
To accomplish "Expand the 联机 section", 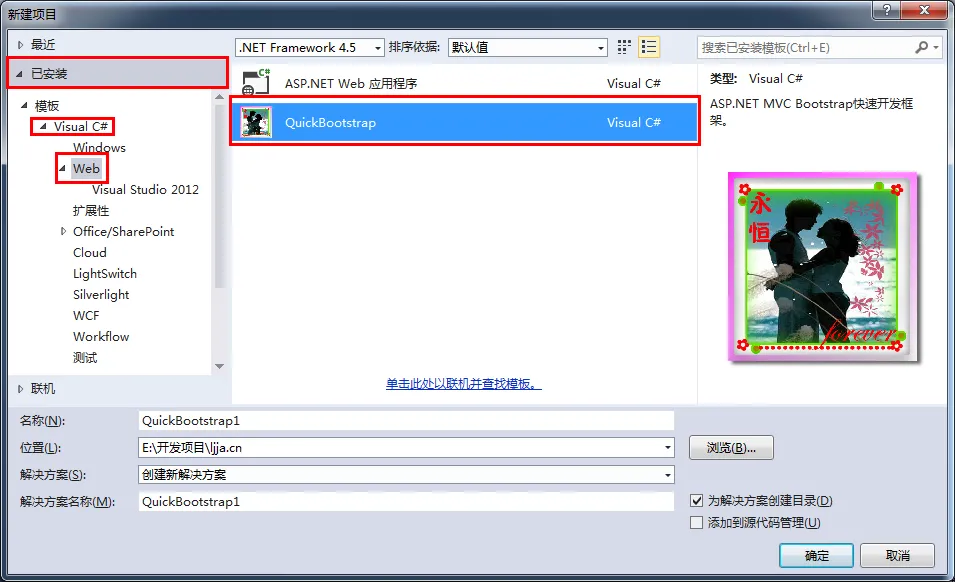I will click(20, 388).
